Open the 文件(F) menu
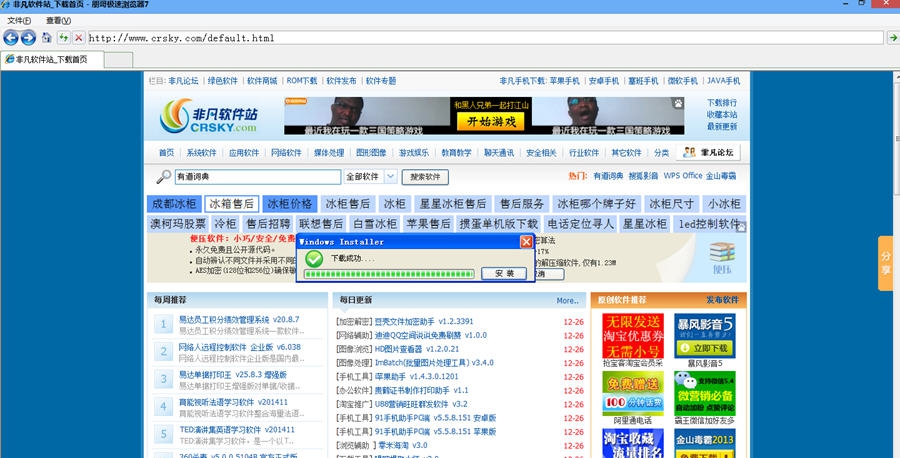The width and height of the screenshot is (900, 458). pos(19,21)
